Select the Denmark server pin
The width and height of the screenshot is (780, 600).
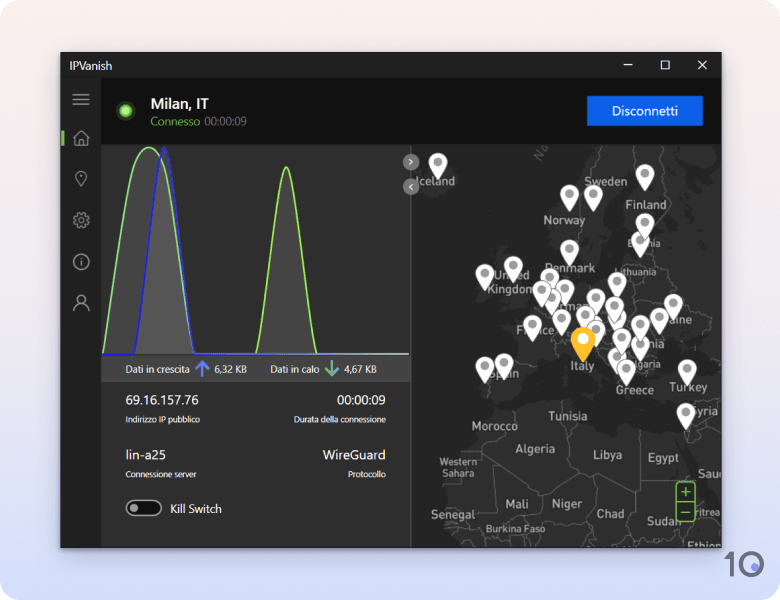point(570,252)
